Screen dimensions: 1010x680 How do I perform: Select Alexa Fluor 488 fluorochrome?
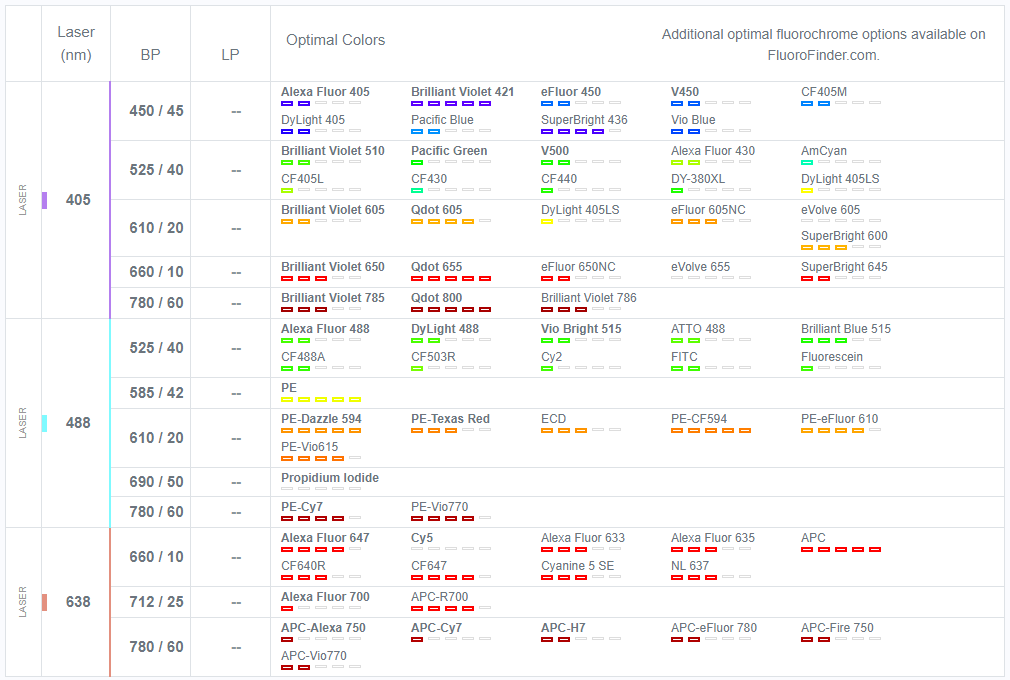click(325, 328)
